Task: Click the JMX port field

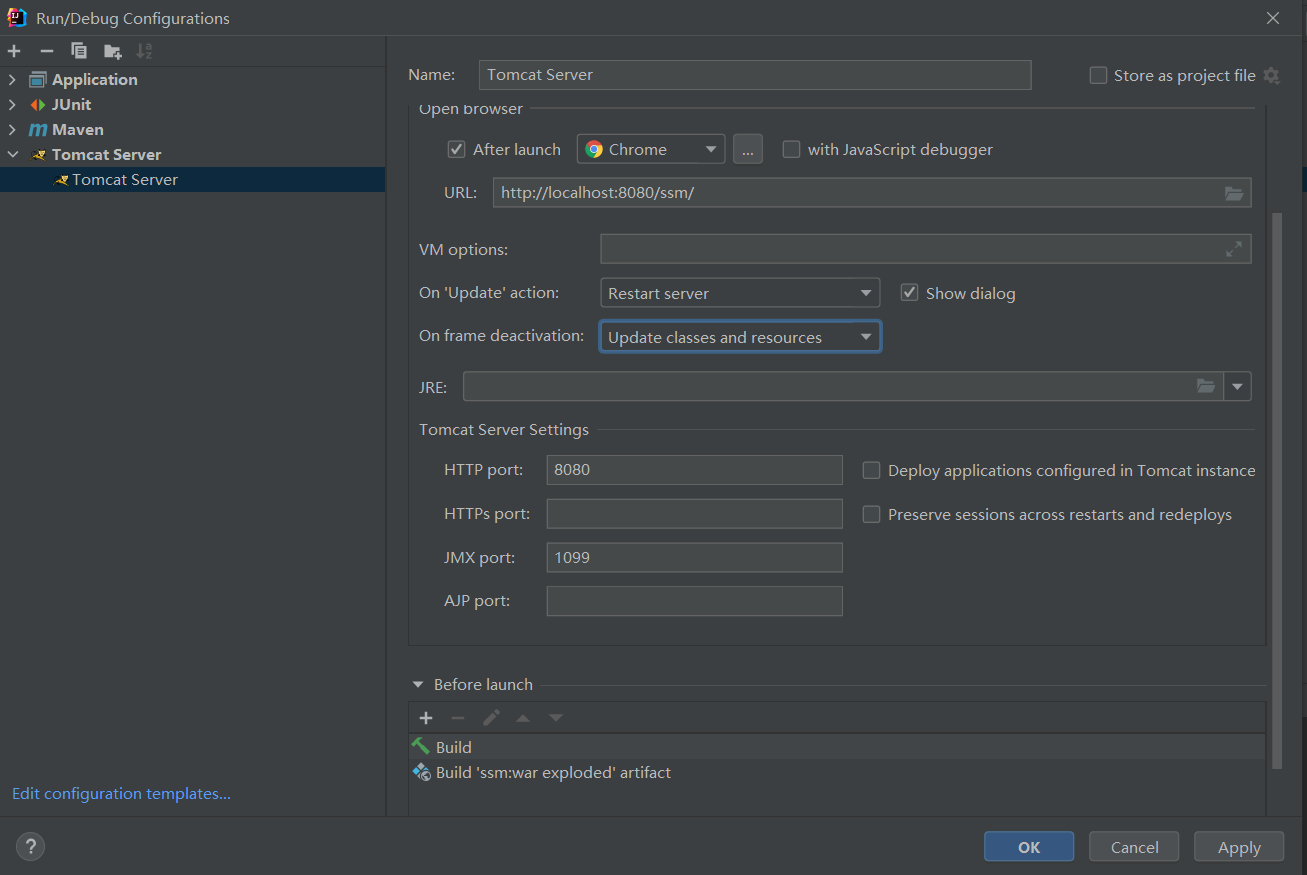Action: (695, 558)
